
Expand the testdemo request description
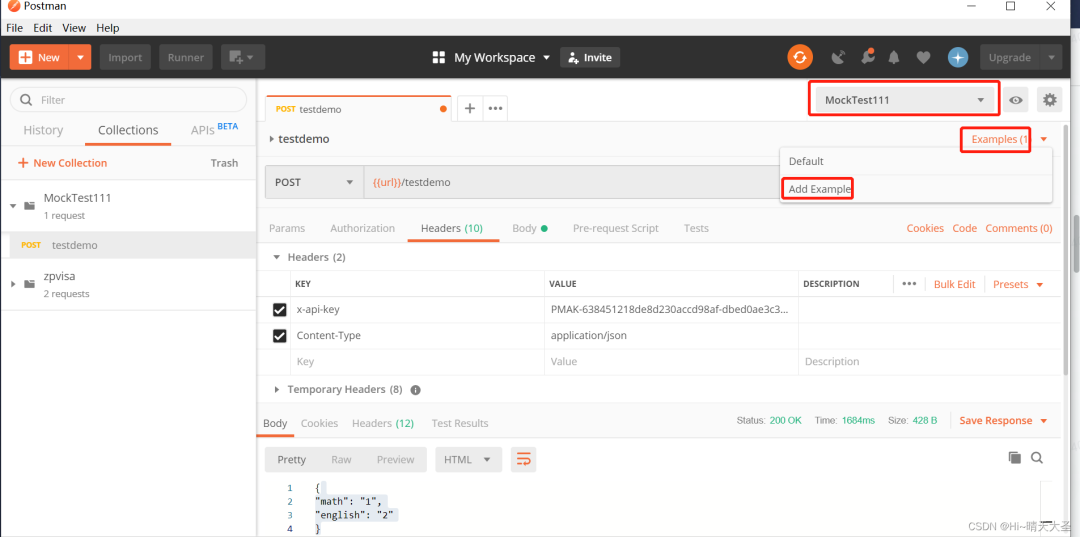271,139
